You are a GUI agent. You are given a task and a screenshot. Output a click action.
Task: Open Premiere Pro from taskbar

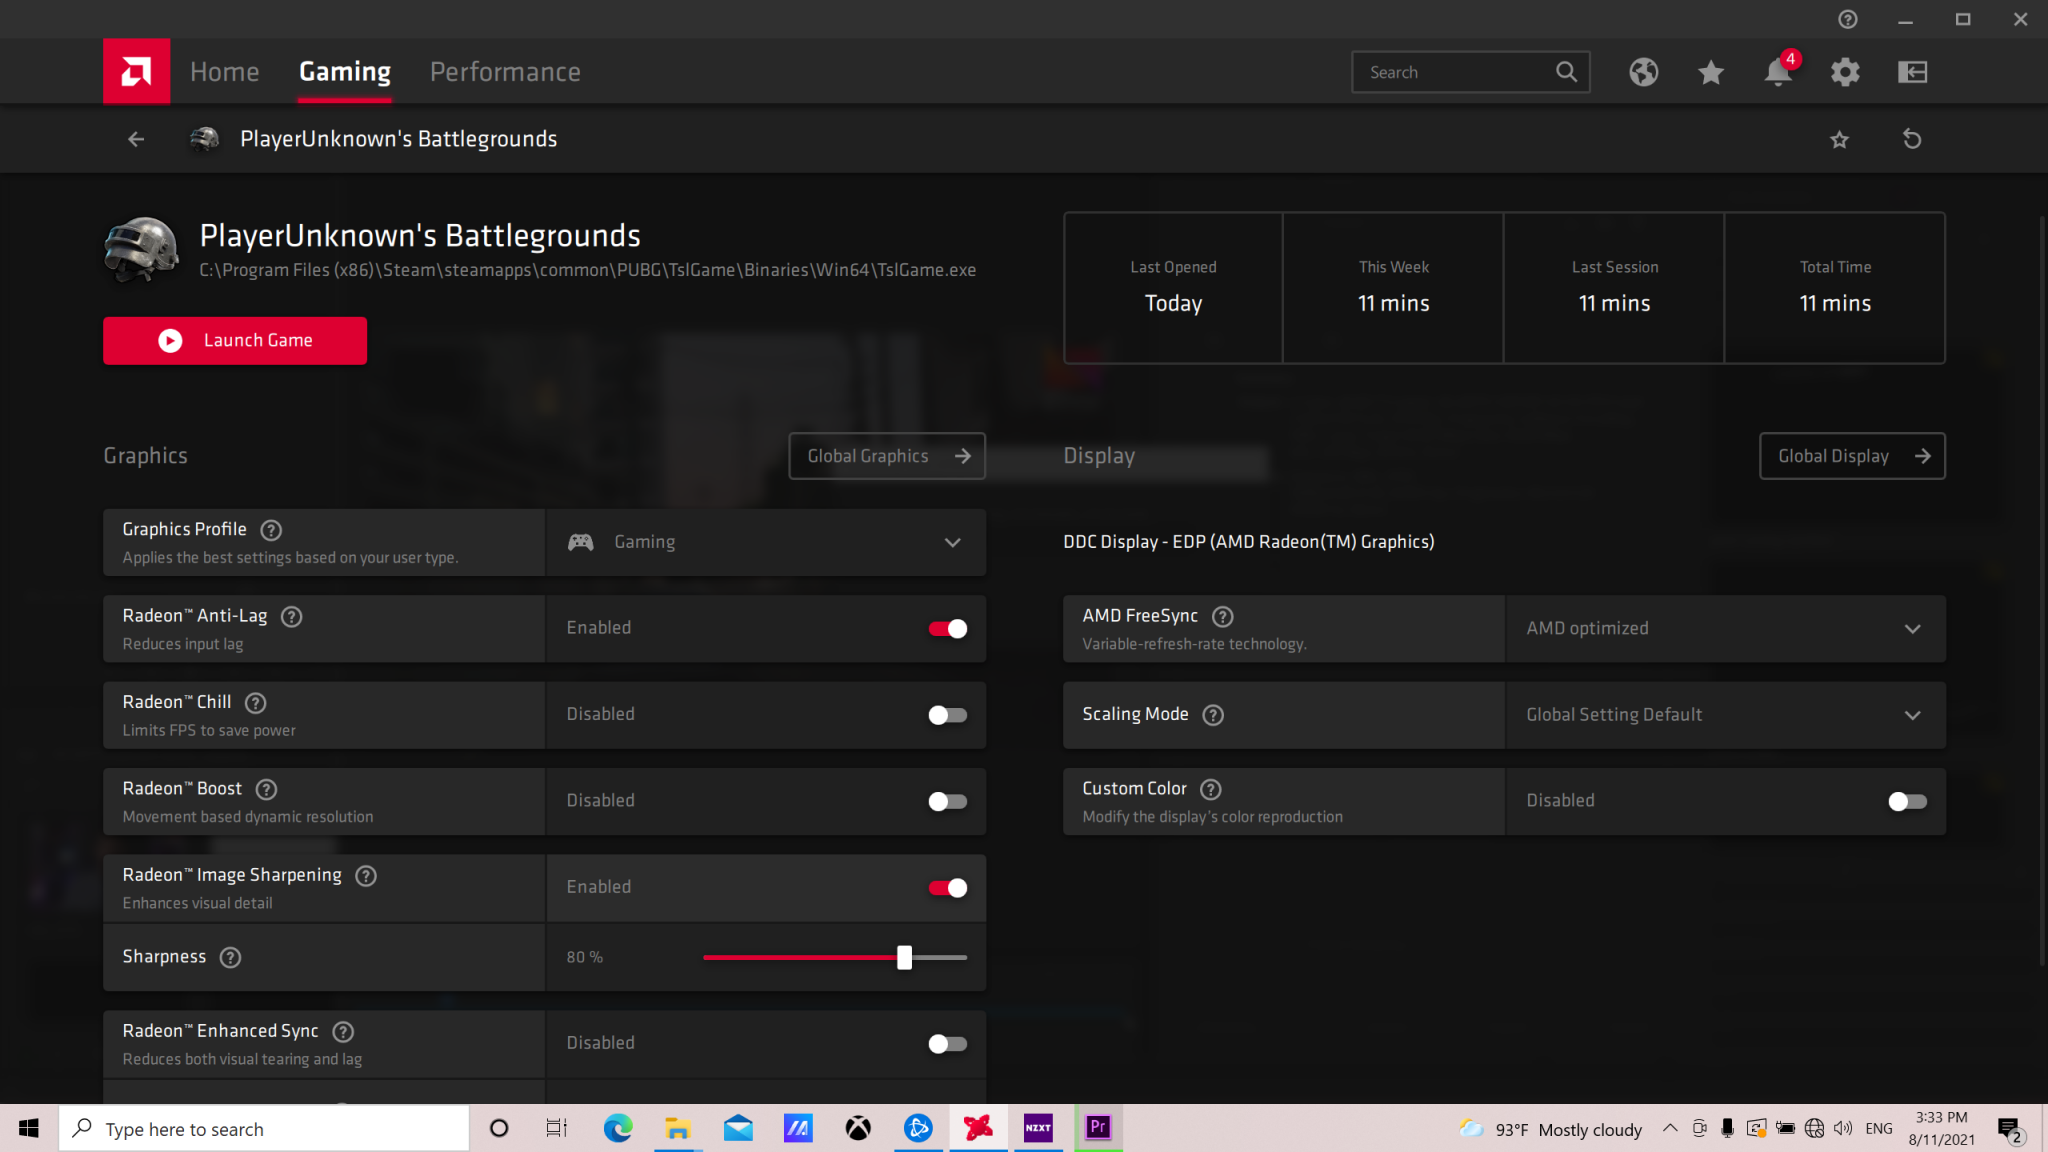[x=1098, y=1128]
